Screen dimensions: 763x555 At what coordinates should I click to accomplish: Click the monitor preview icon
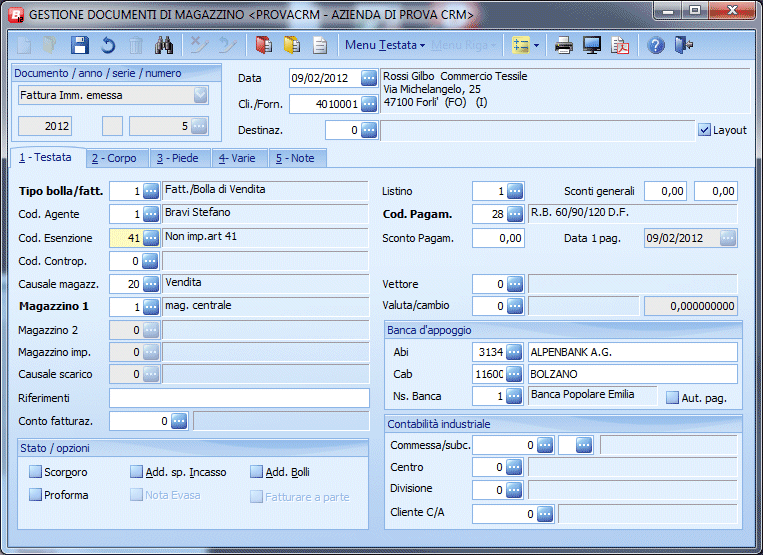592,45
